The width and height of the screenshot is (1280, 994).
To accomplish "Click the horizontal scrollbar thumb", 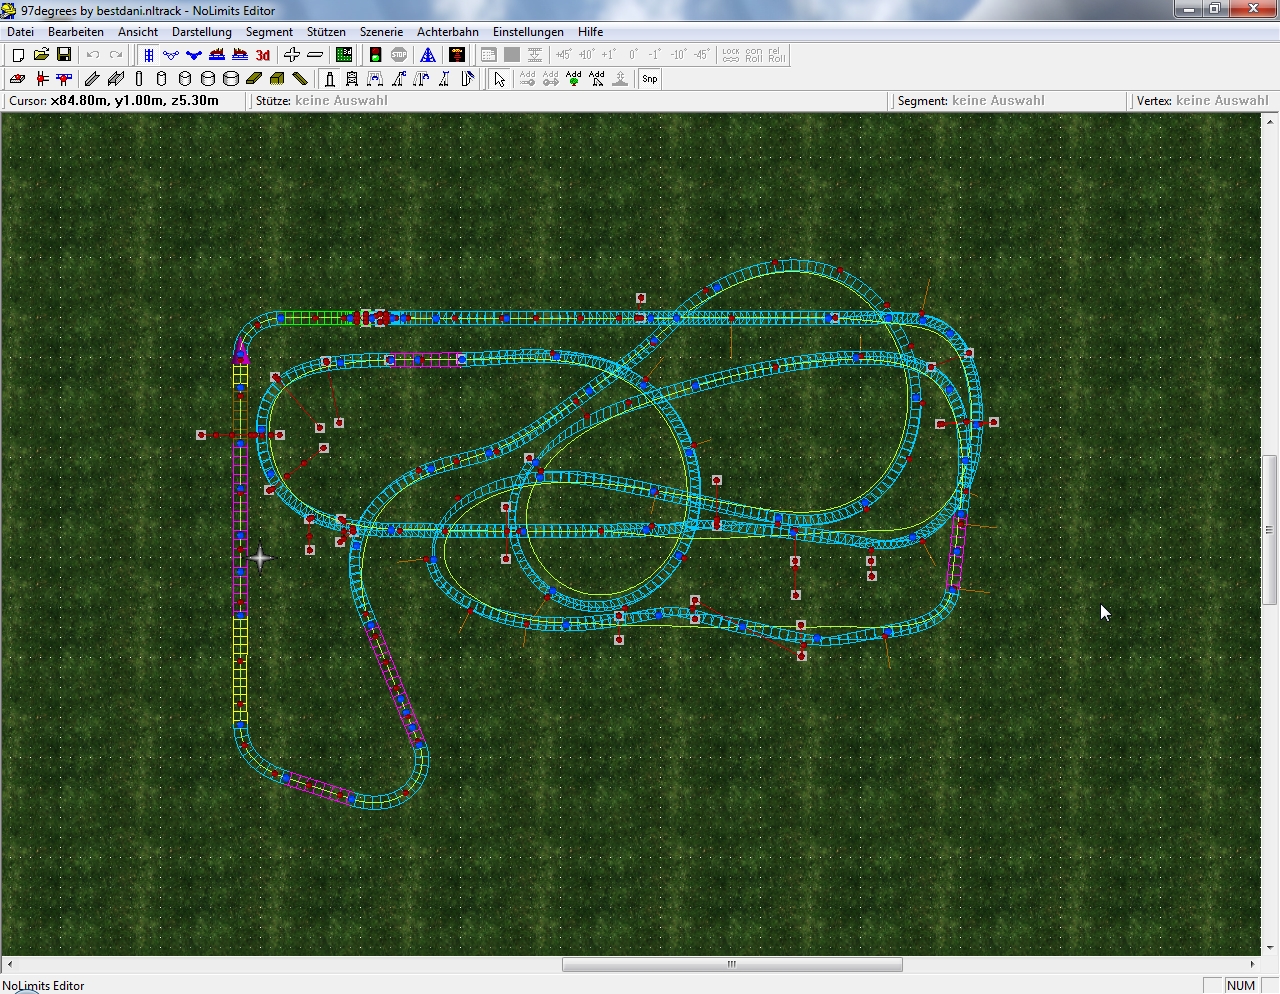I will click(731, 965).
